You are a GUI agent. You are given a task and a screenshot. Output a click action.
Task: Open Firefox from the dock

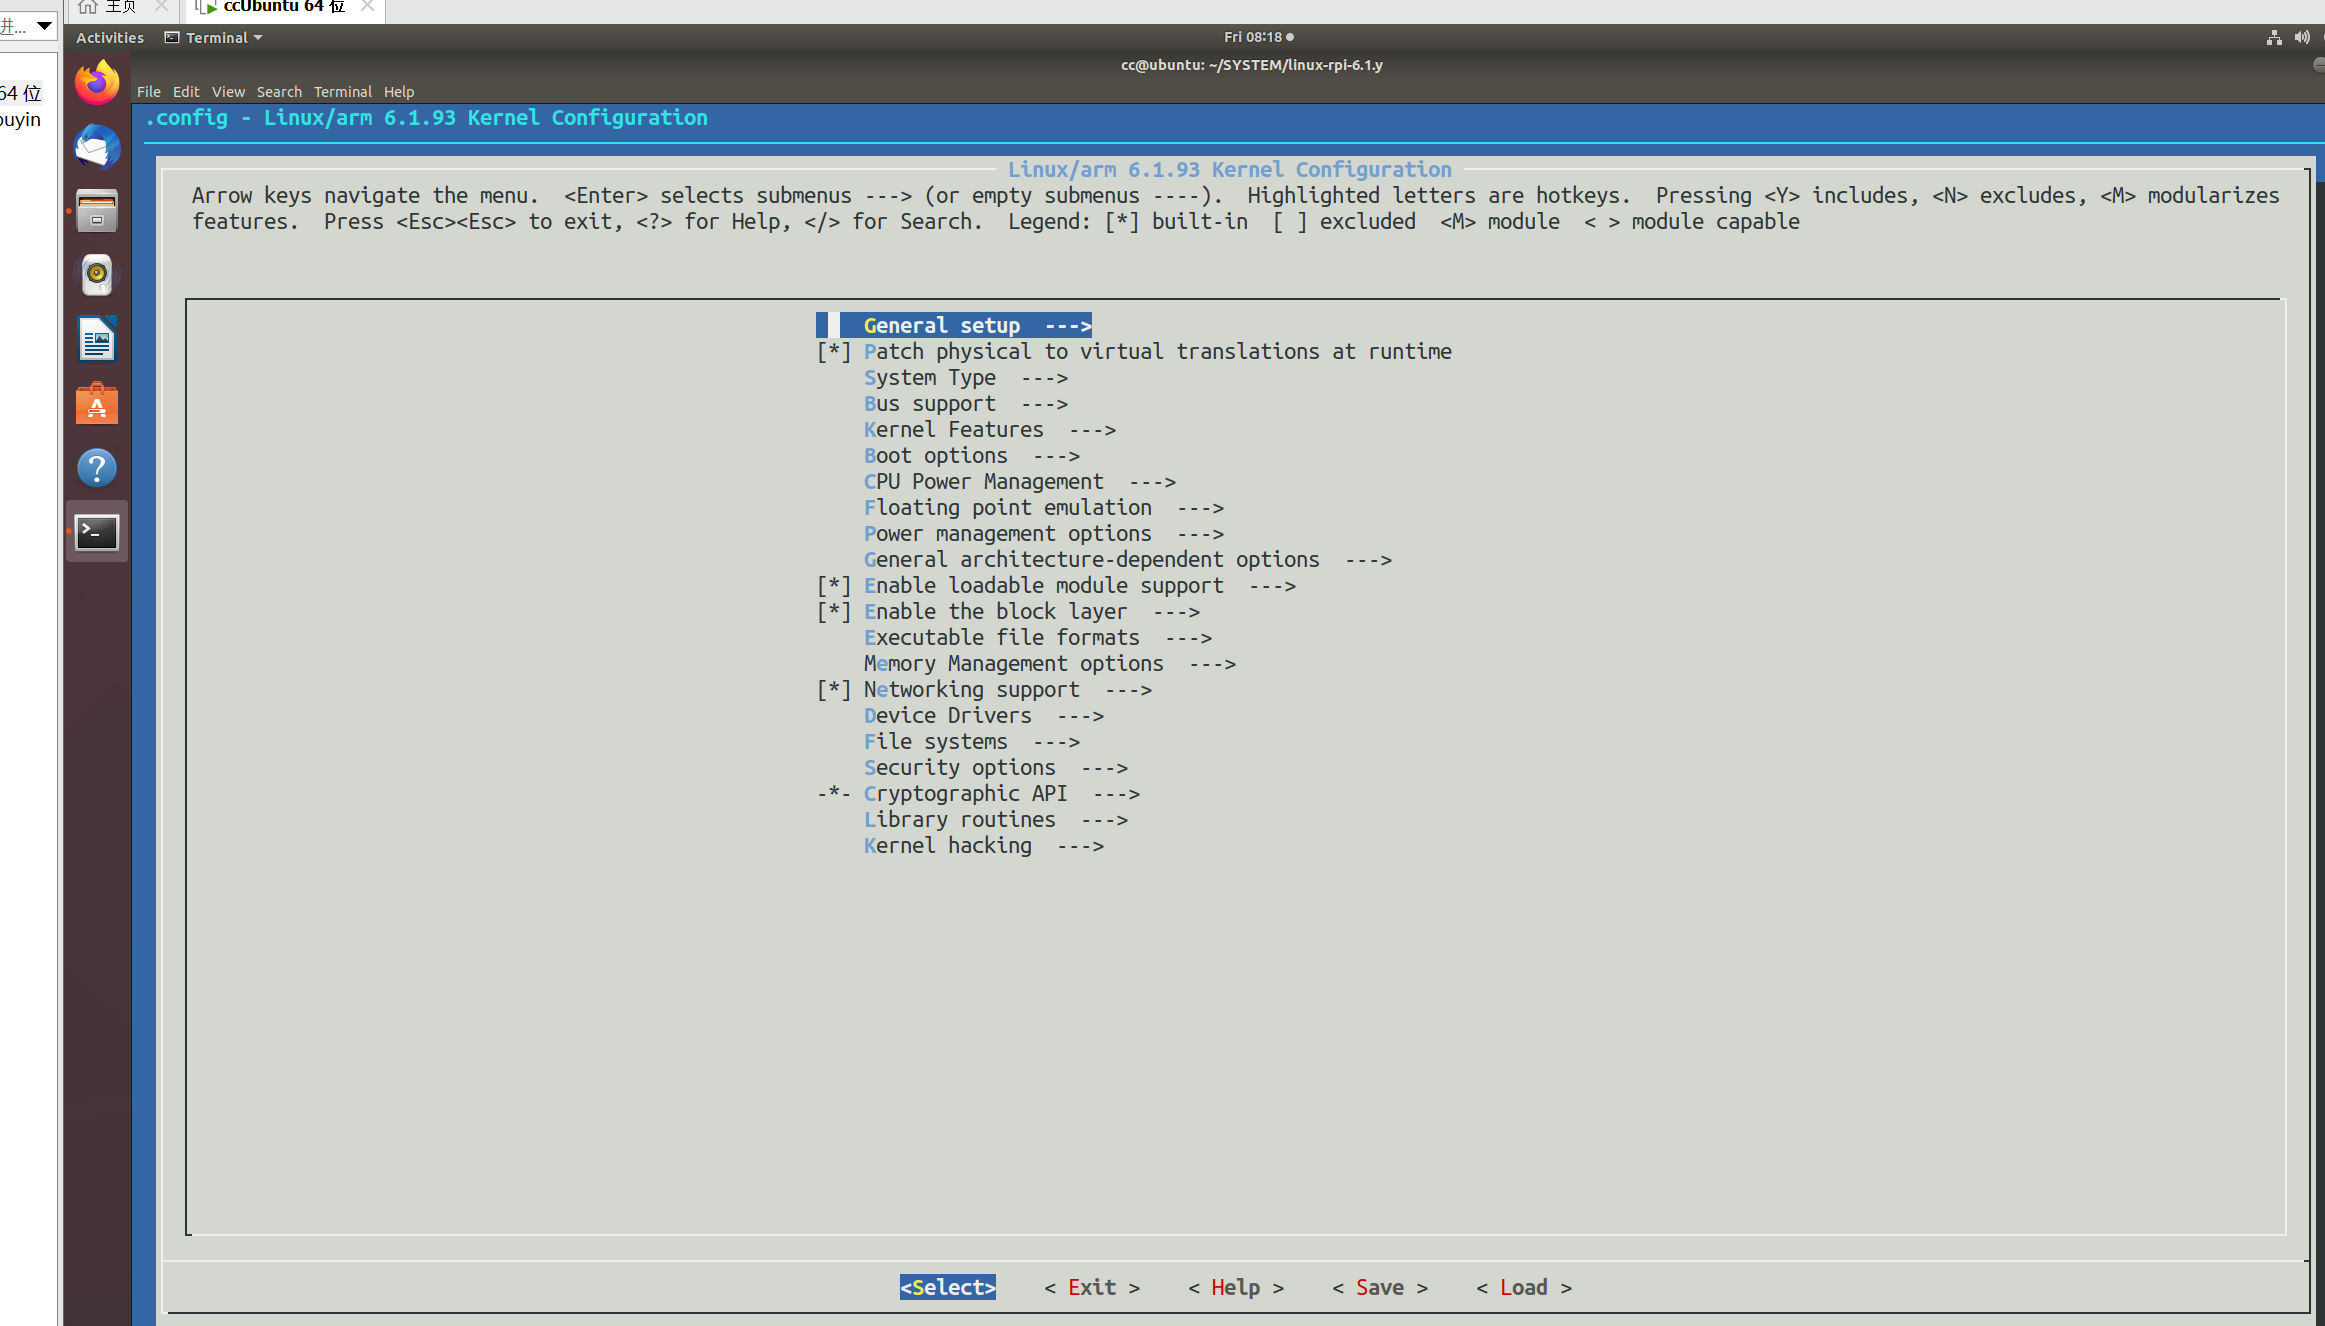point(97,83)
